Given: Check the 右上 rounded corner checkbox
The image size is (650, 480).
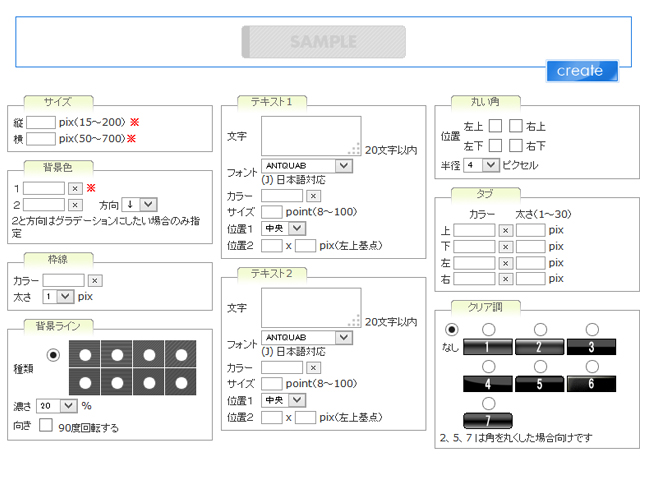Looking at the screenshot, I should 516,126.
